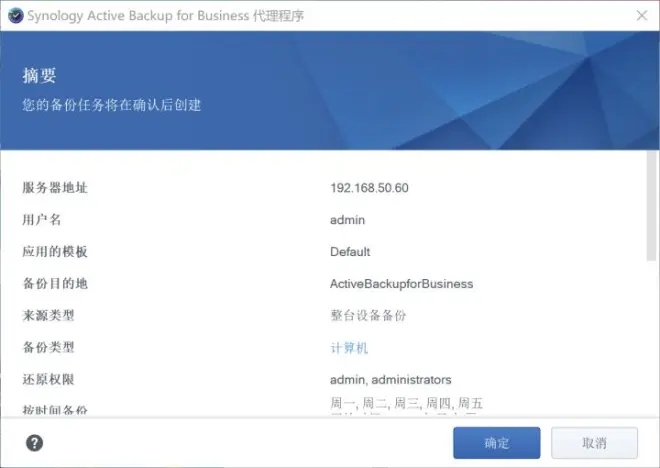Viewport: 660px width, 468px height.
Task: Click the help question mark icon
Action: coord(34,443)
